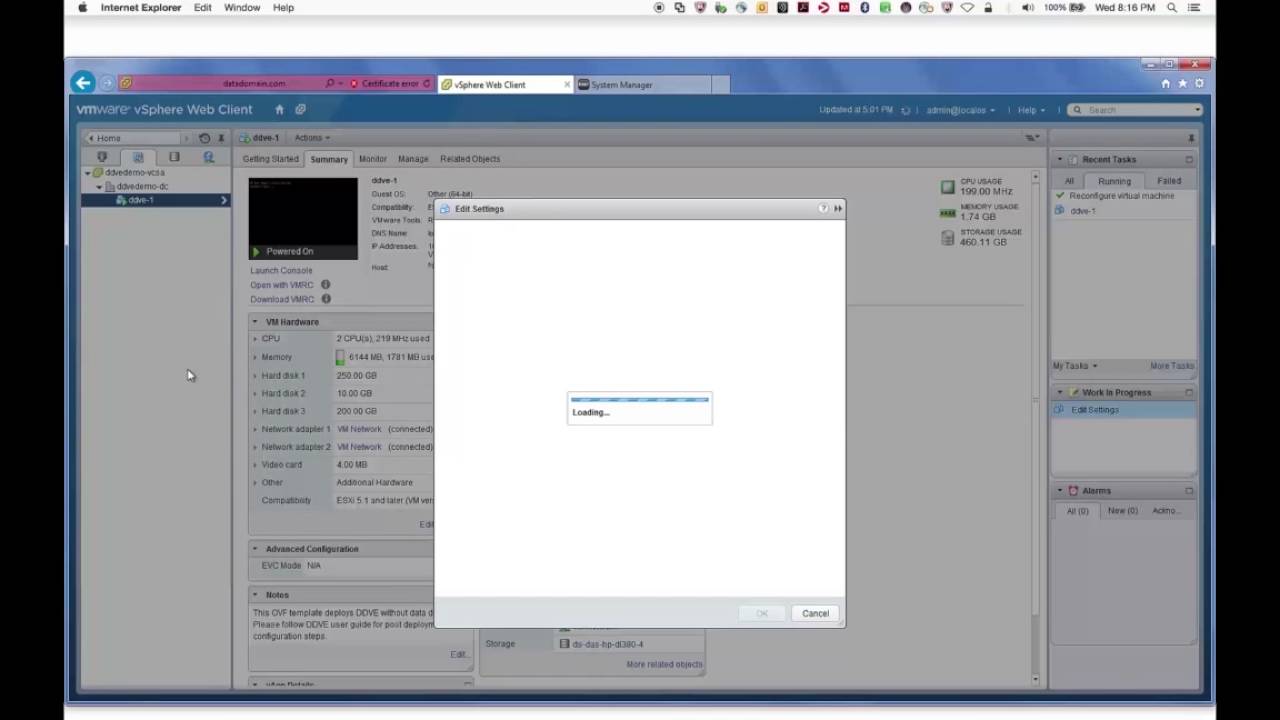The image size is (1280, 720).
Task: Collapse the Advanced Configuration section
Action: [255, 549]
